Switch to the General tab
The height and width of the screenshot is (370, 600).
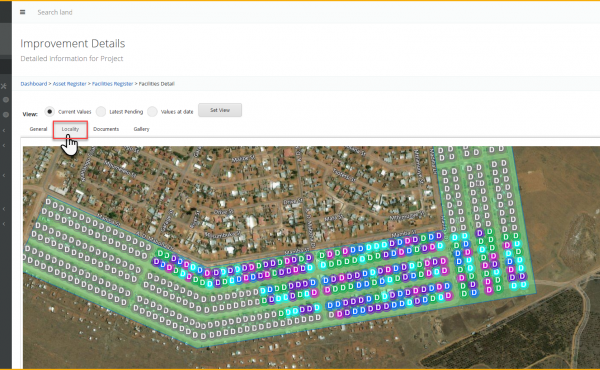pos(38,129)
